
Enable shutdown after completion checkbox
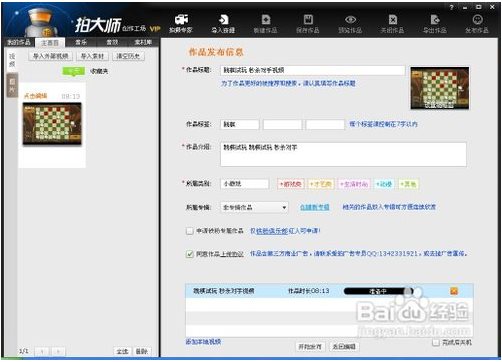coord(435,342)
